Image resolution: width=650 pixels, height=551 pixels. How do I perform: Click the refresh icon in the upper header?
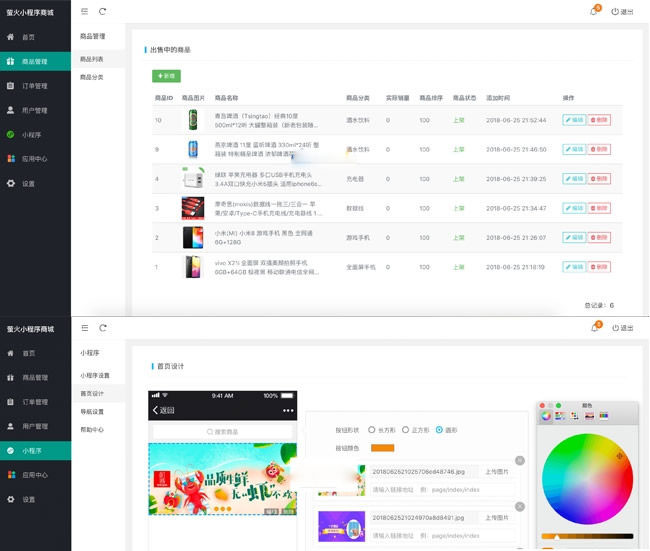pyautogui.click(x=102, y=11)
